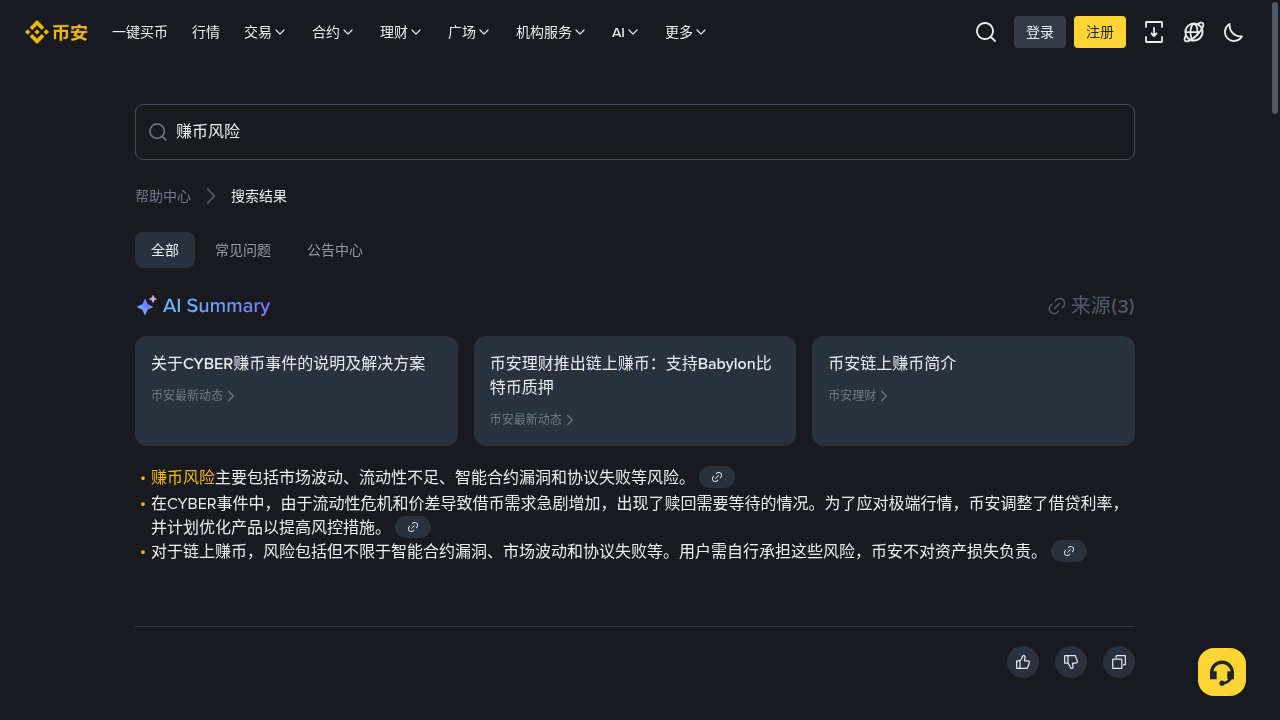
Task: Expand the AI dropdown menu
Action: click(625, 32)
